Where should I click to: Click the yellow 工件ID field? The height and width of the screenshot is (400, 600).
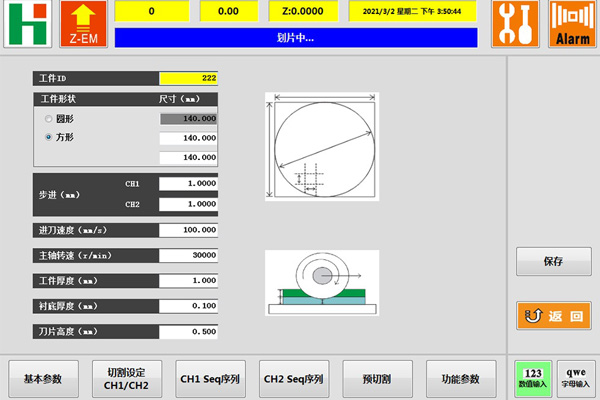189,78
